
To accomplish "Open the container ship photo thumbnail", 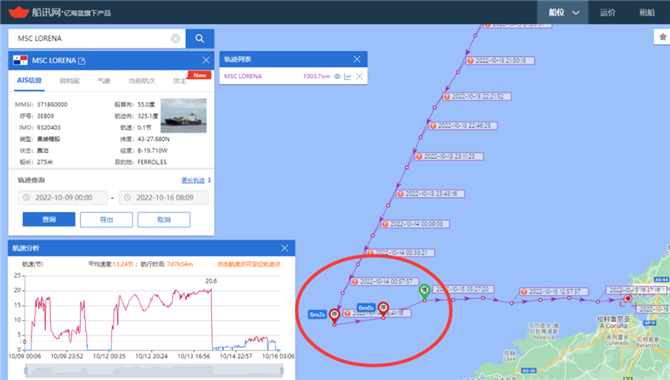I will (x=184, y=115).
